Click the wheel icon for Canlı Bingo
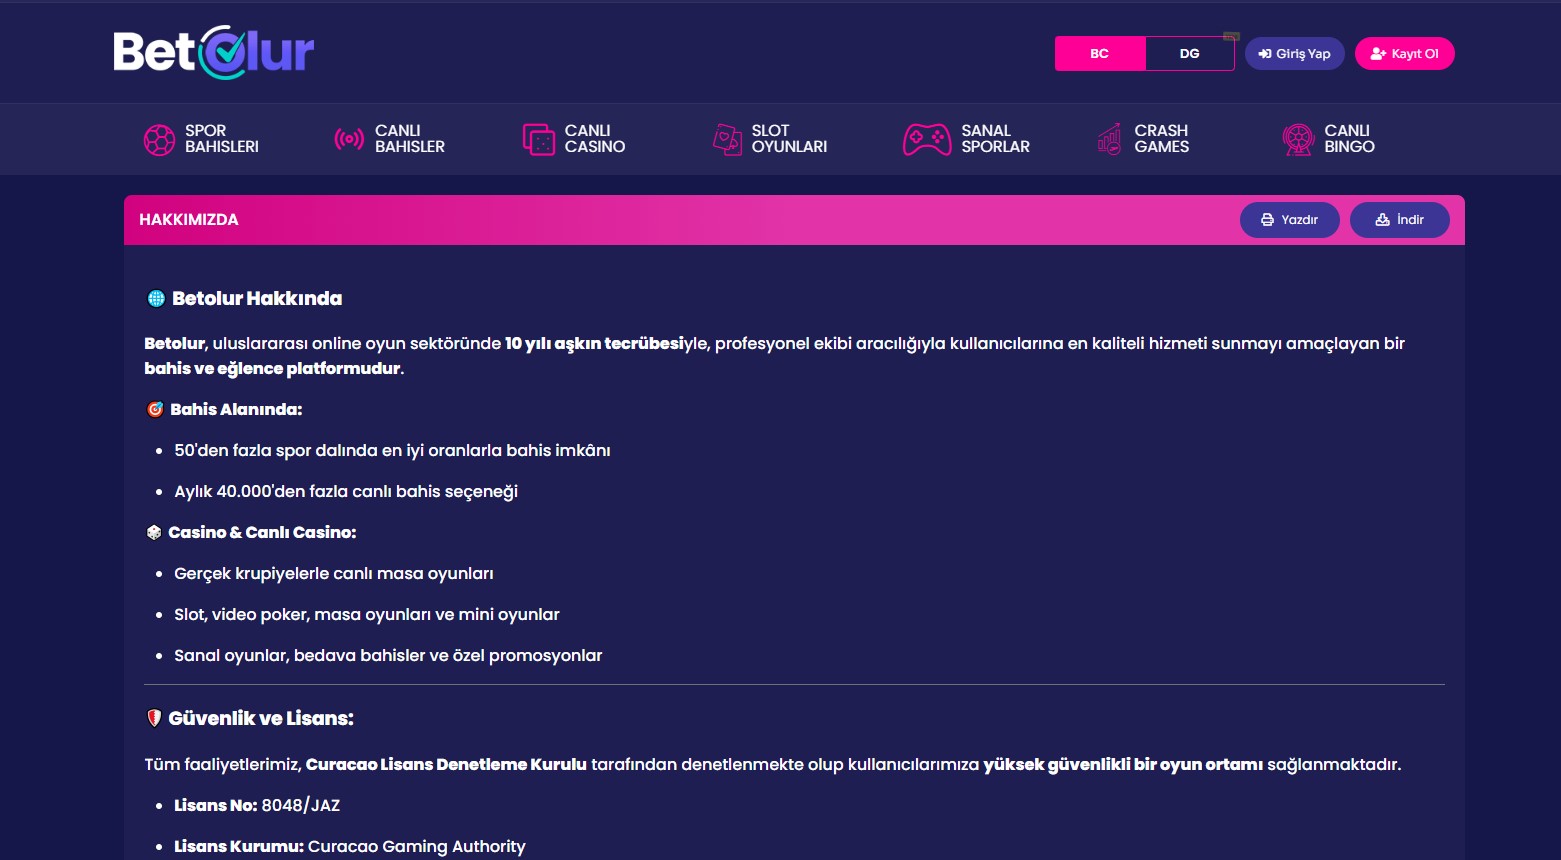1561x860 pixels. pyautogui.click(x=1298, y=139)
